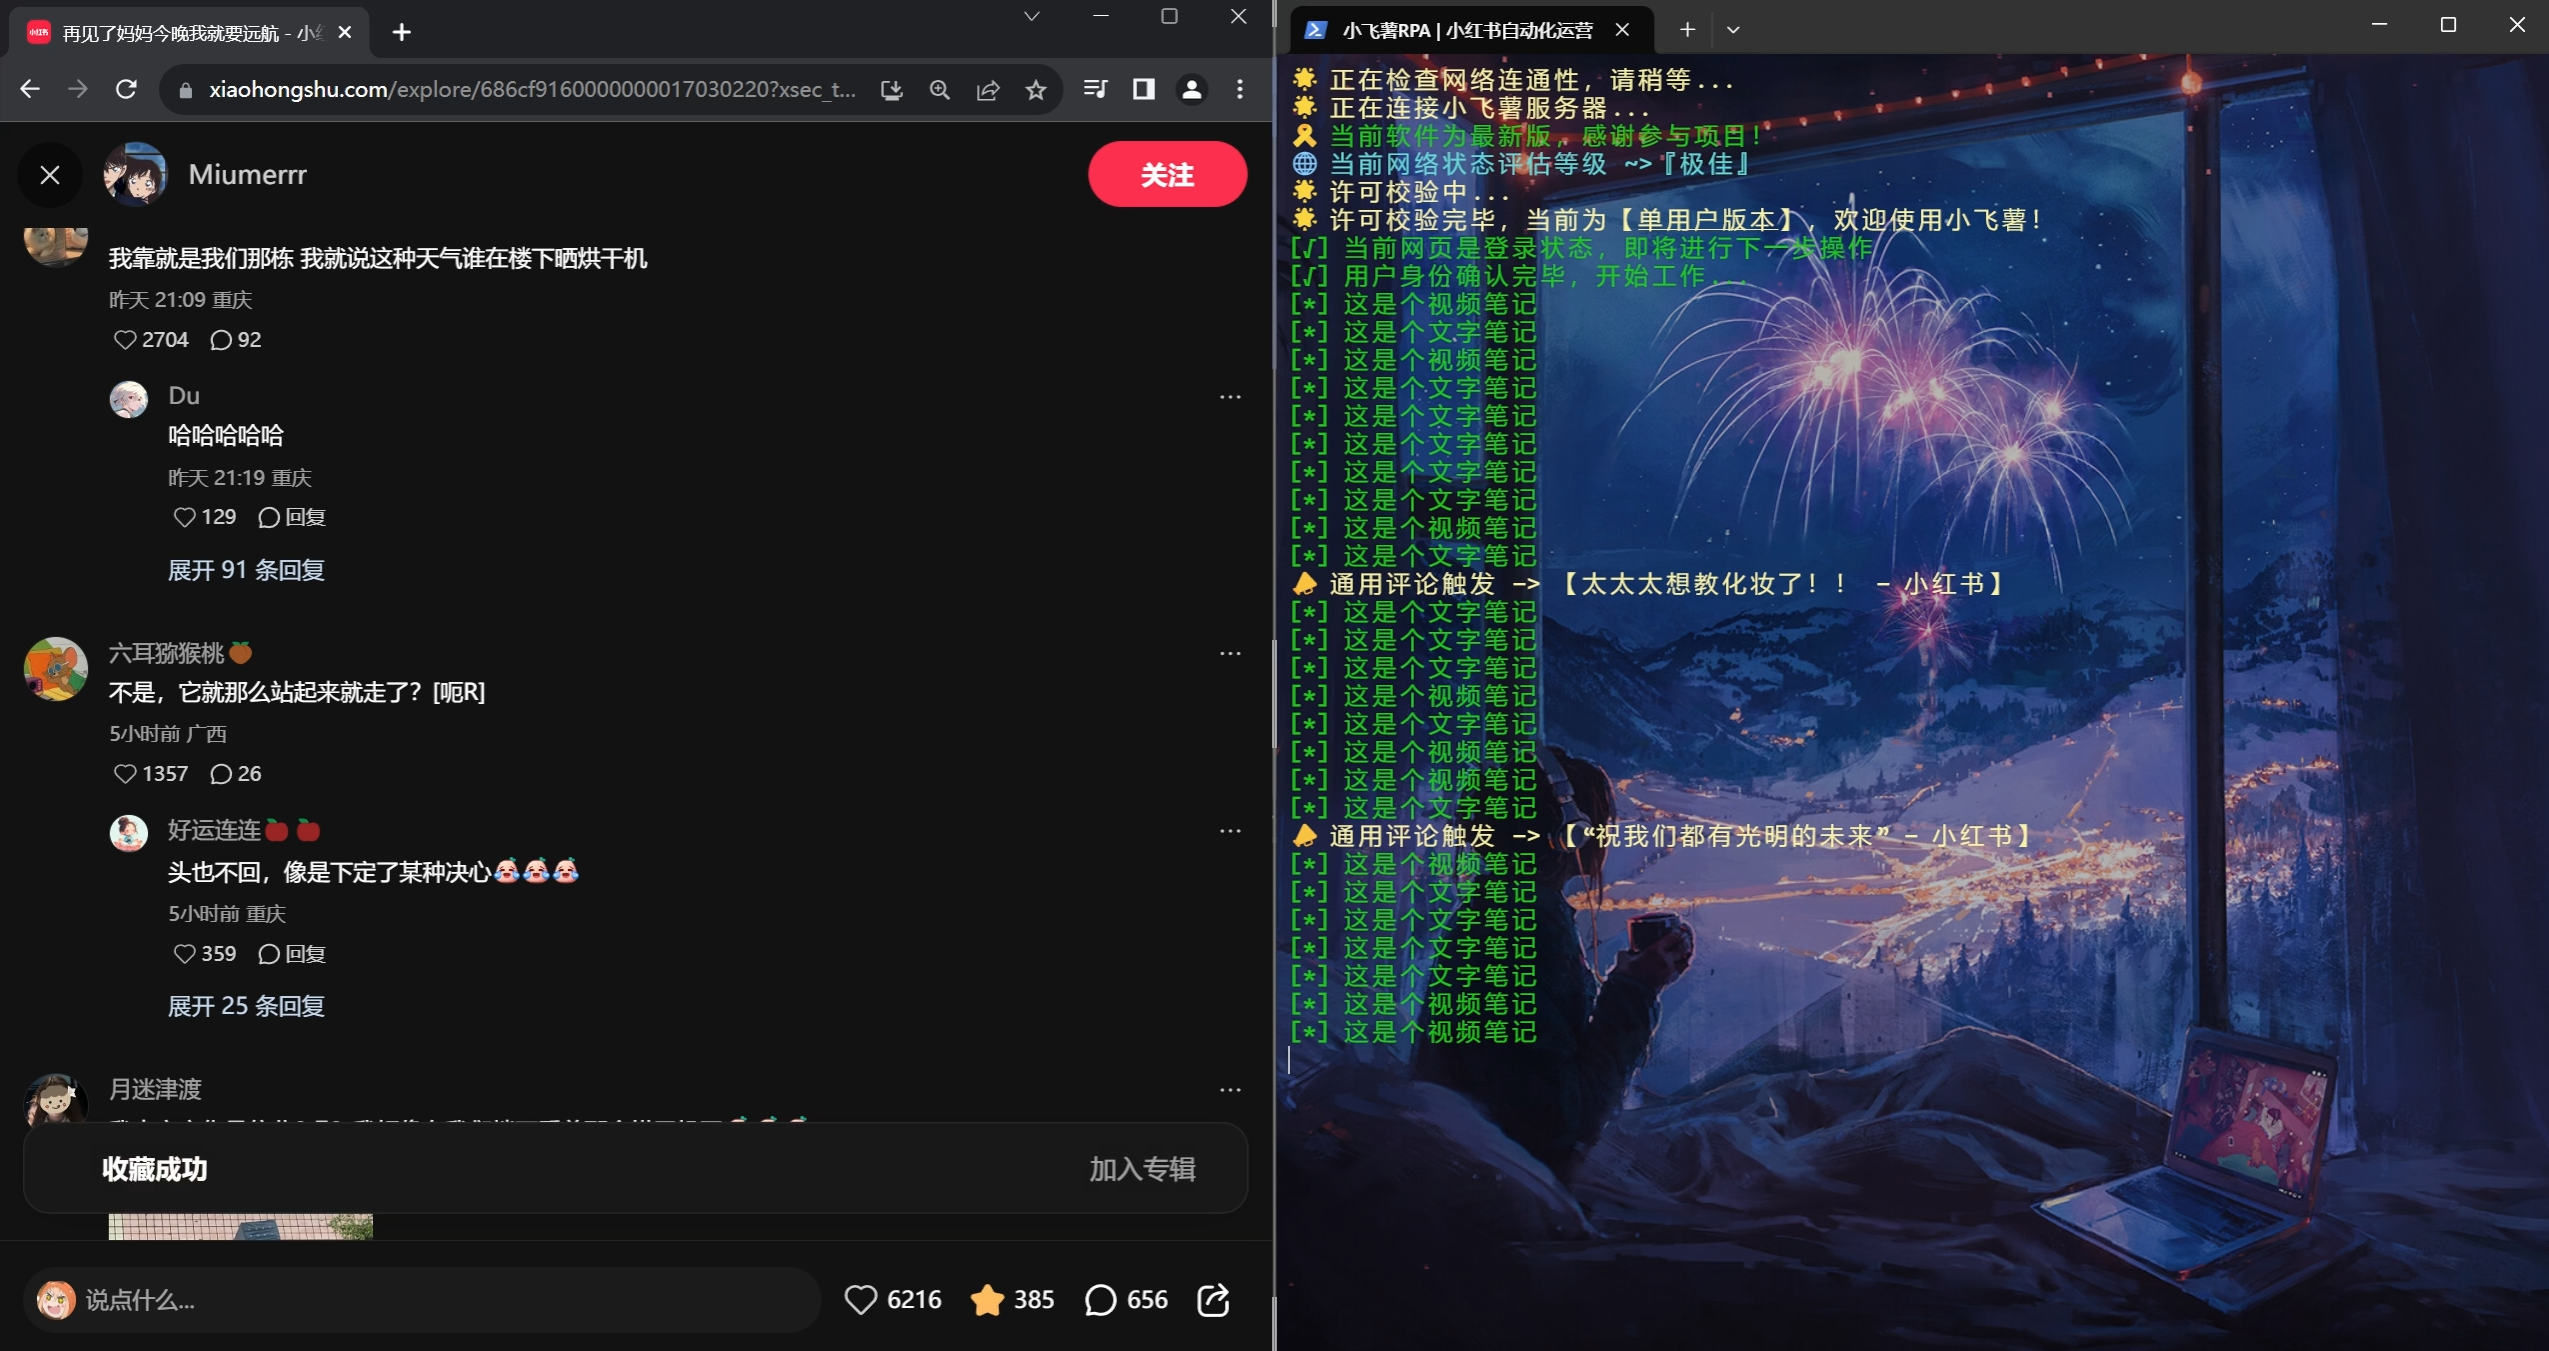The height and width of the screenshot is (1351, 2549).
Task: Open a new browser tab
Action: (401, 32)
